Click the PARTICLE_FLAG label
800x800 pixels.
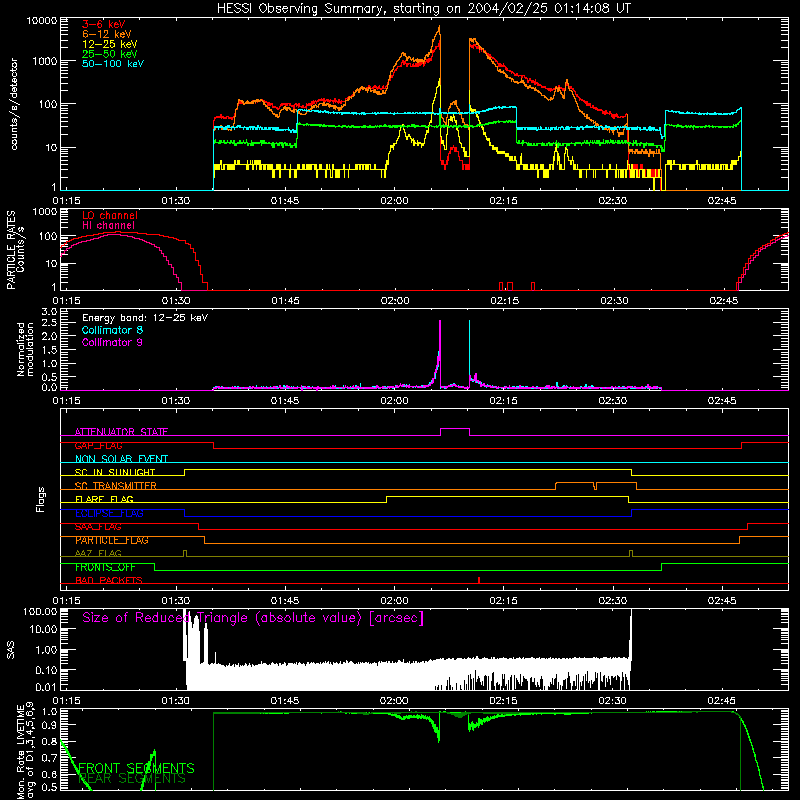click(x=112, y=540)
